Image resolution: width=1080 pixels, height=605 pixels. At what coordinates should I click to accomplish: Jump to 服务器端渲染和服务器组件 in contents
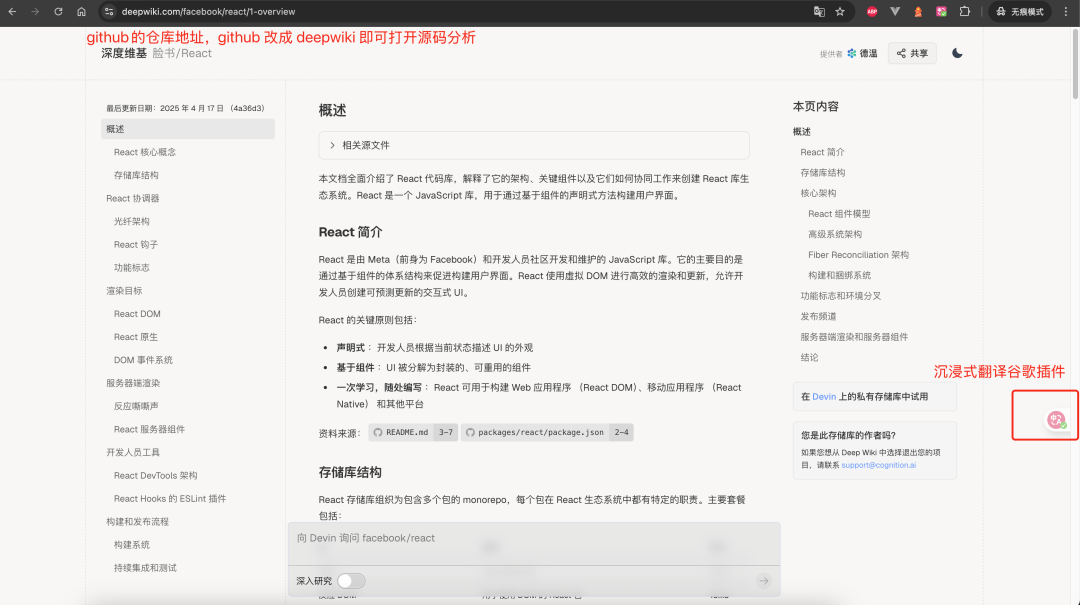tap(854, 337)
